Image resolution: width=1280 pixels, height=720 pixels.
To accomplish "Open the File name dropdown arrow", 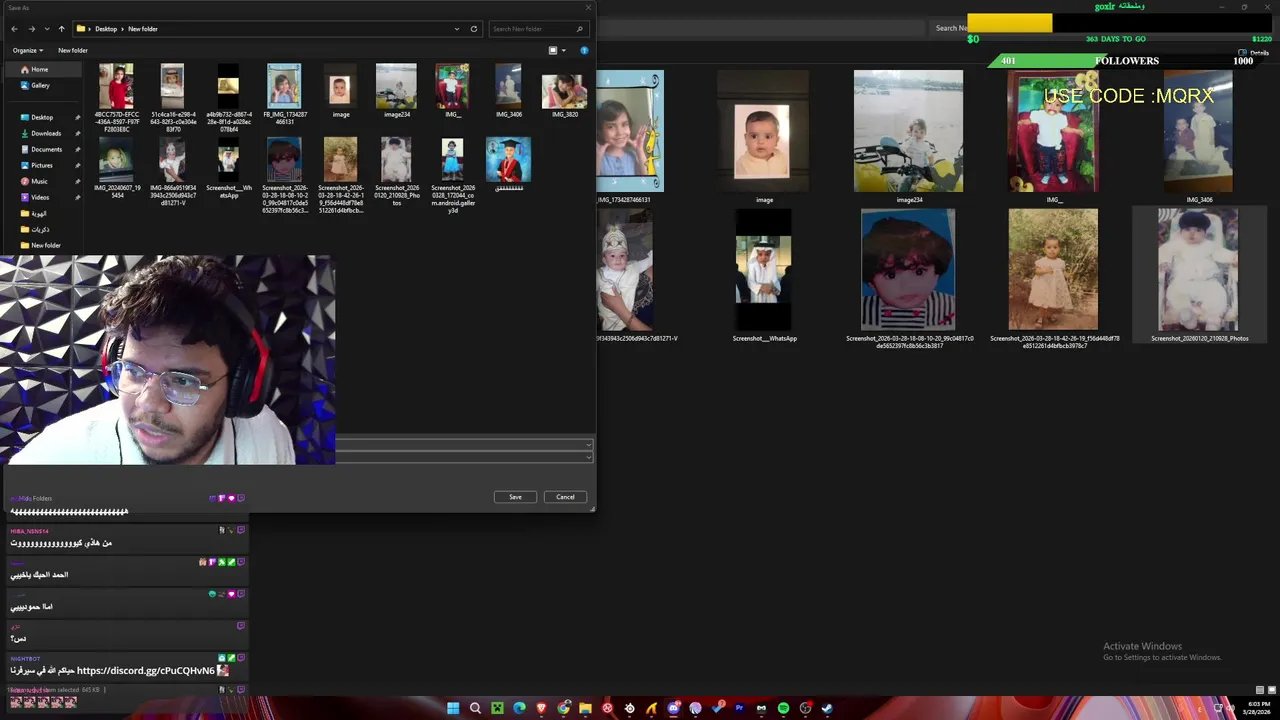I will [x=588, y=444].
